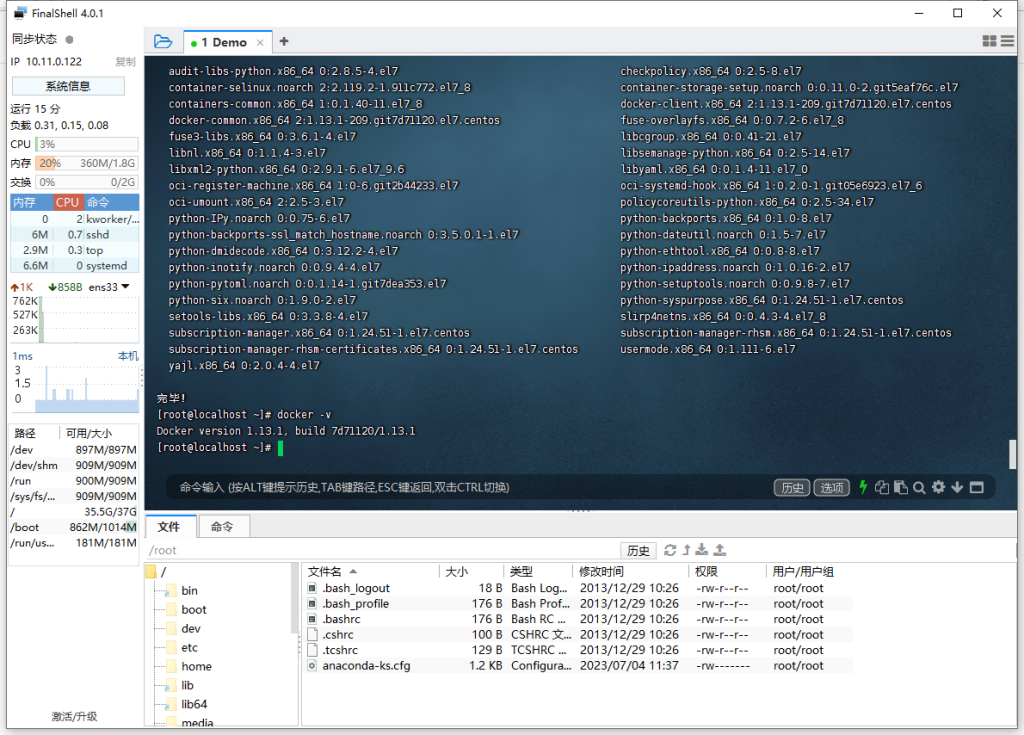Screen dimensions: 1024x735
Task: Select the systemd process row
Action: click(x=74, y=266)
